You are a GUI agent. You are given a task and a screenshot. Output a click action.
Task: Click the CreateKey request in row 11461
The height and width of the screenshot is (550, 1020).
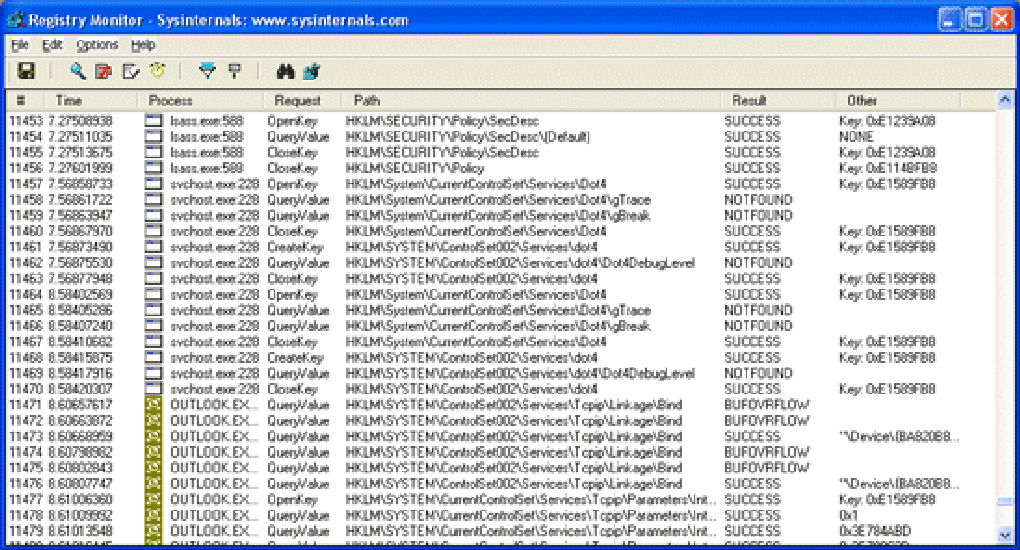(x=295, y=247)
